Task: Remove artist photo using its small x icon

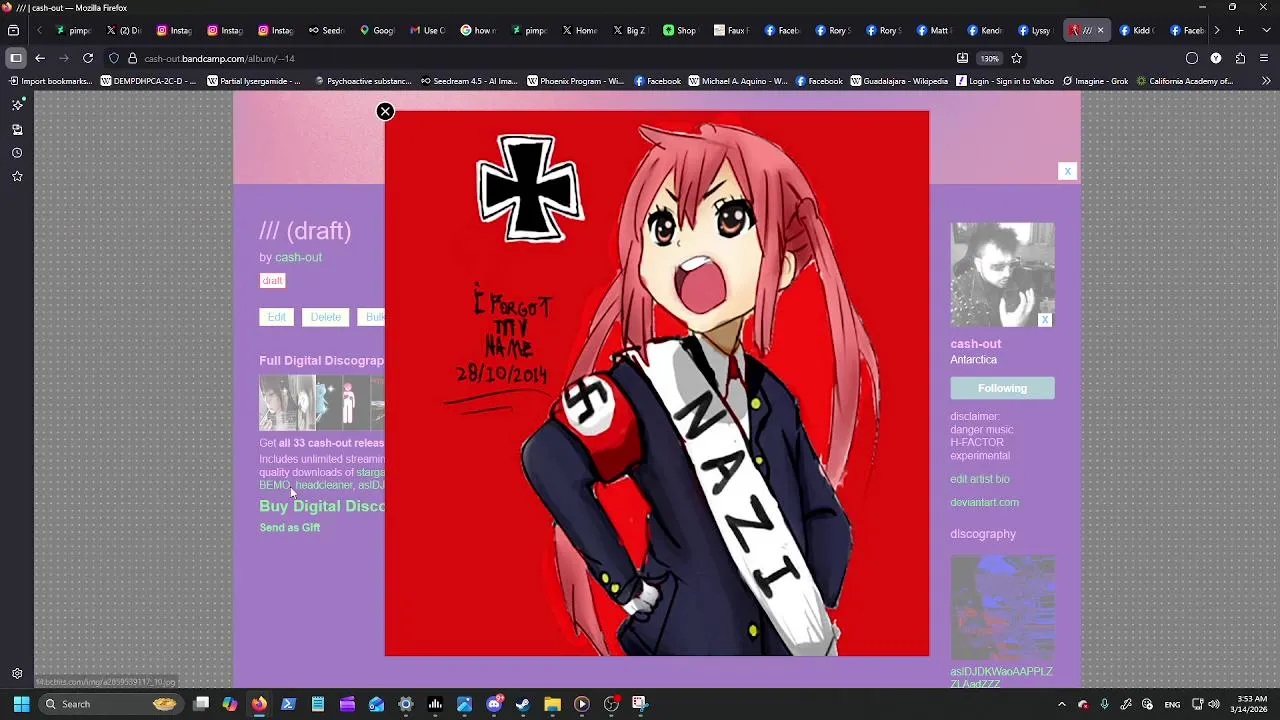Action: [x=1045, y=320]
